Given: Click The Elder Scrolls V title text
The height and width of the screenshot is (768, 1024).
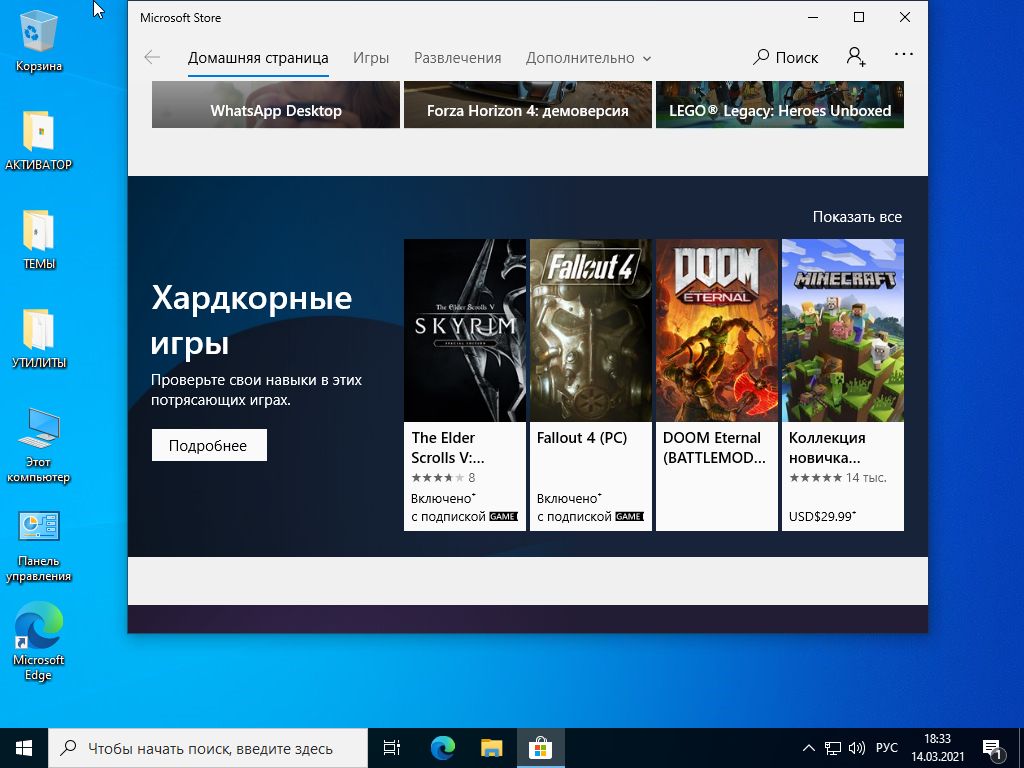Looking at the screenshot, I should (448, 447).
